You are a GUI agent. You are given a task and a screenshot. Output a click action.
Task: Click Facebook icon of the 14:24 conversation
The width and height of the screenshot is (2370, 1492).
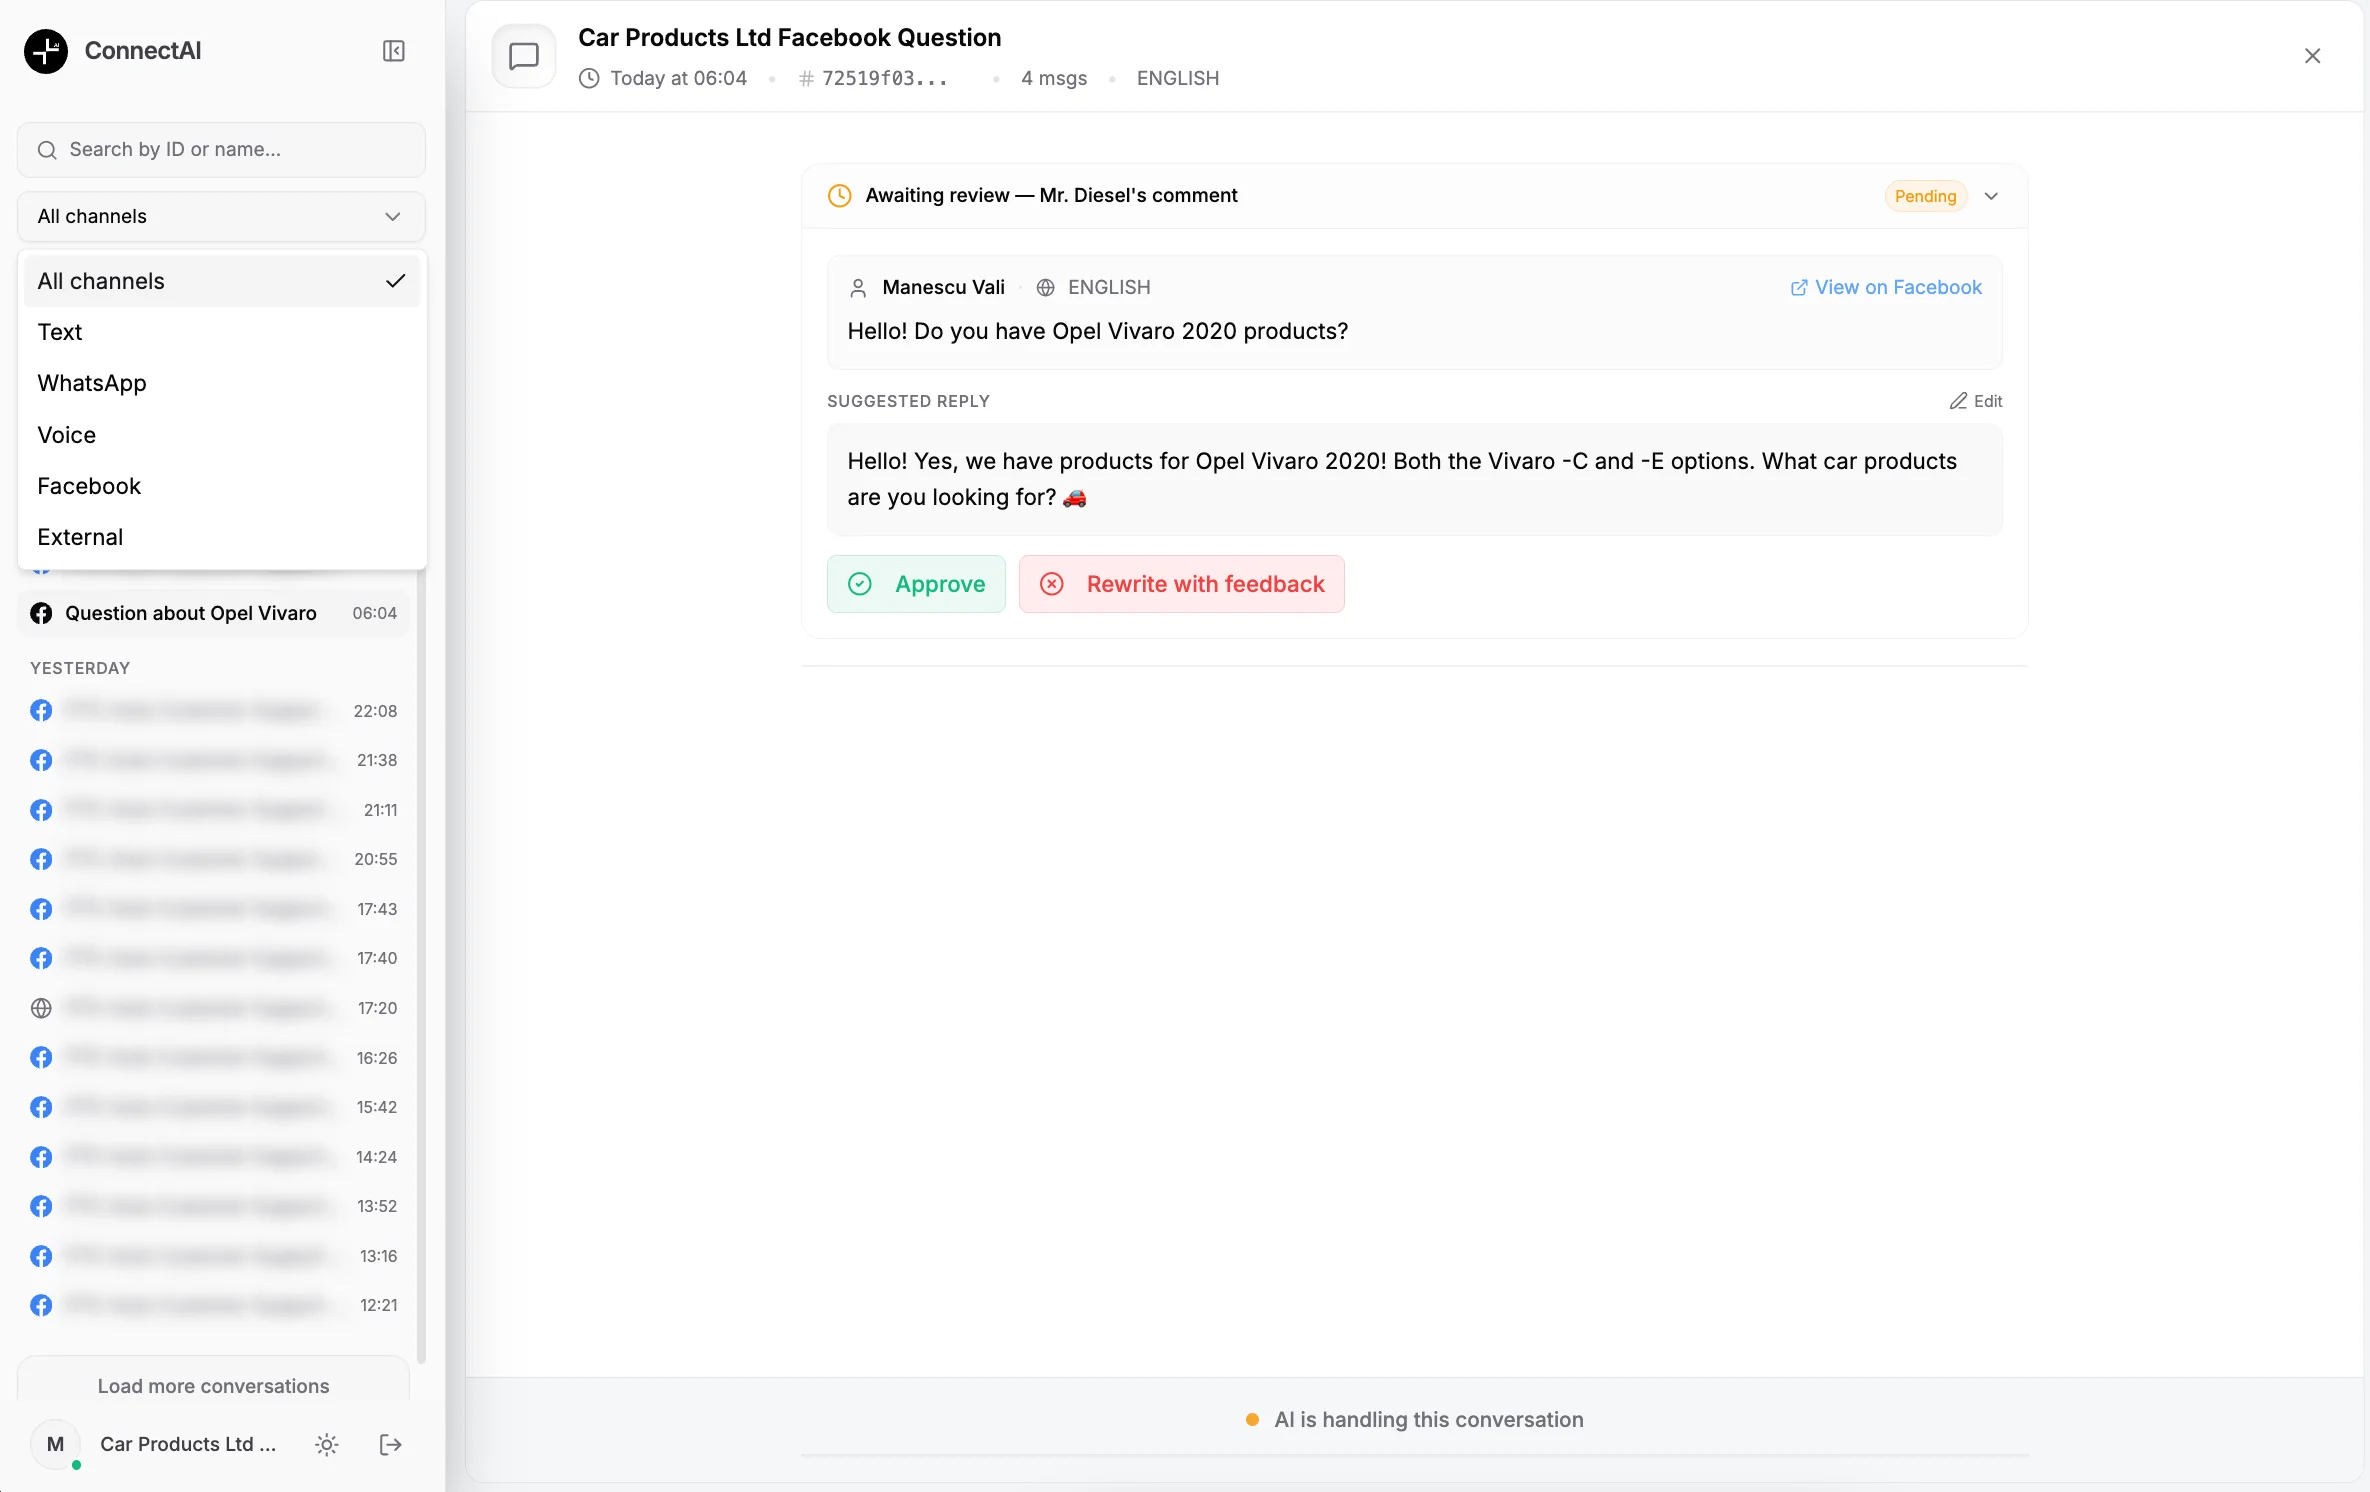[41, 1157]
